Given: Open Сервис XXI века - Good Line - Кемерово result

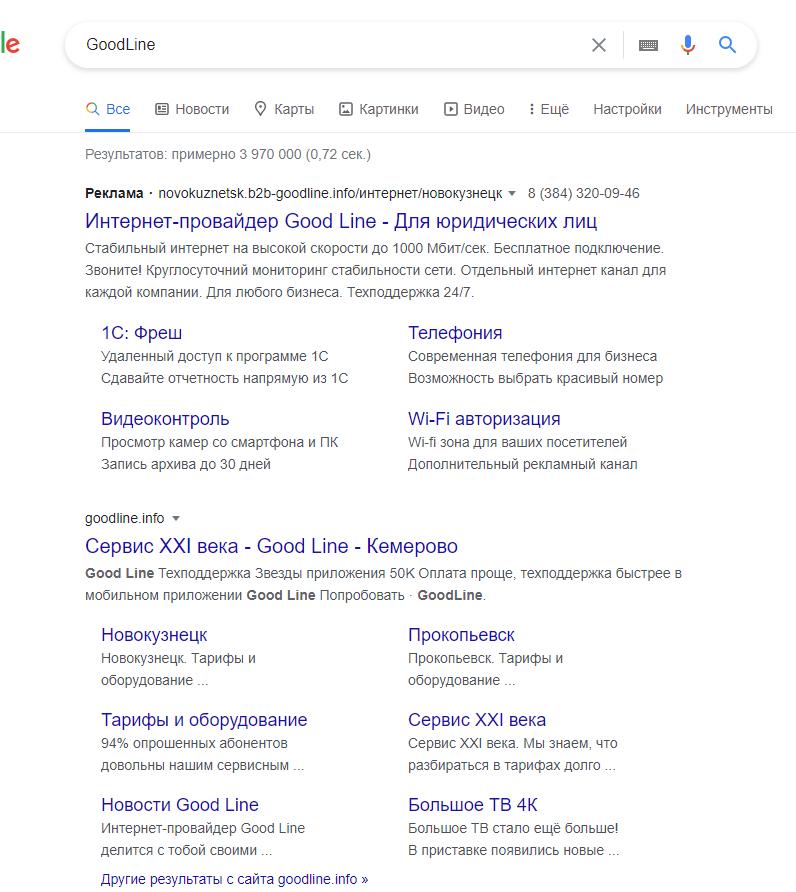Looking at the screenshot, I should tap(271, 546).
